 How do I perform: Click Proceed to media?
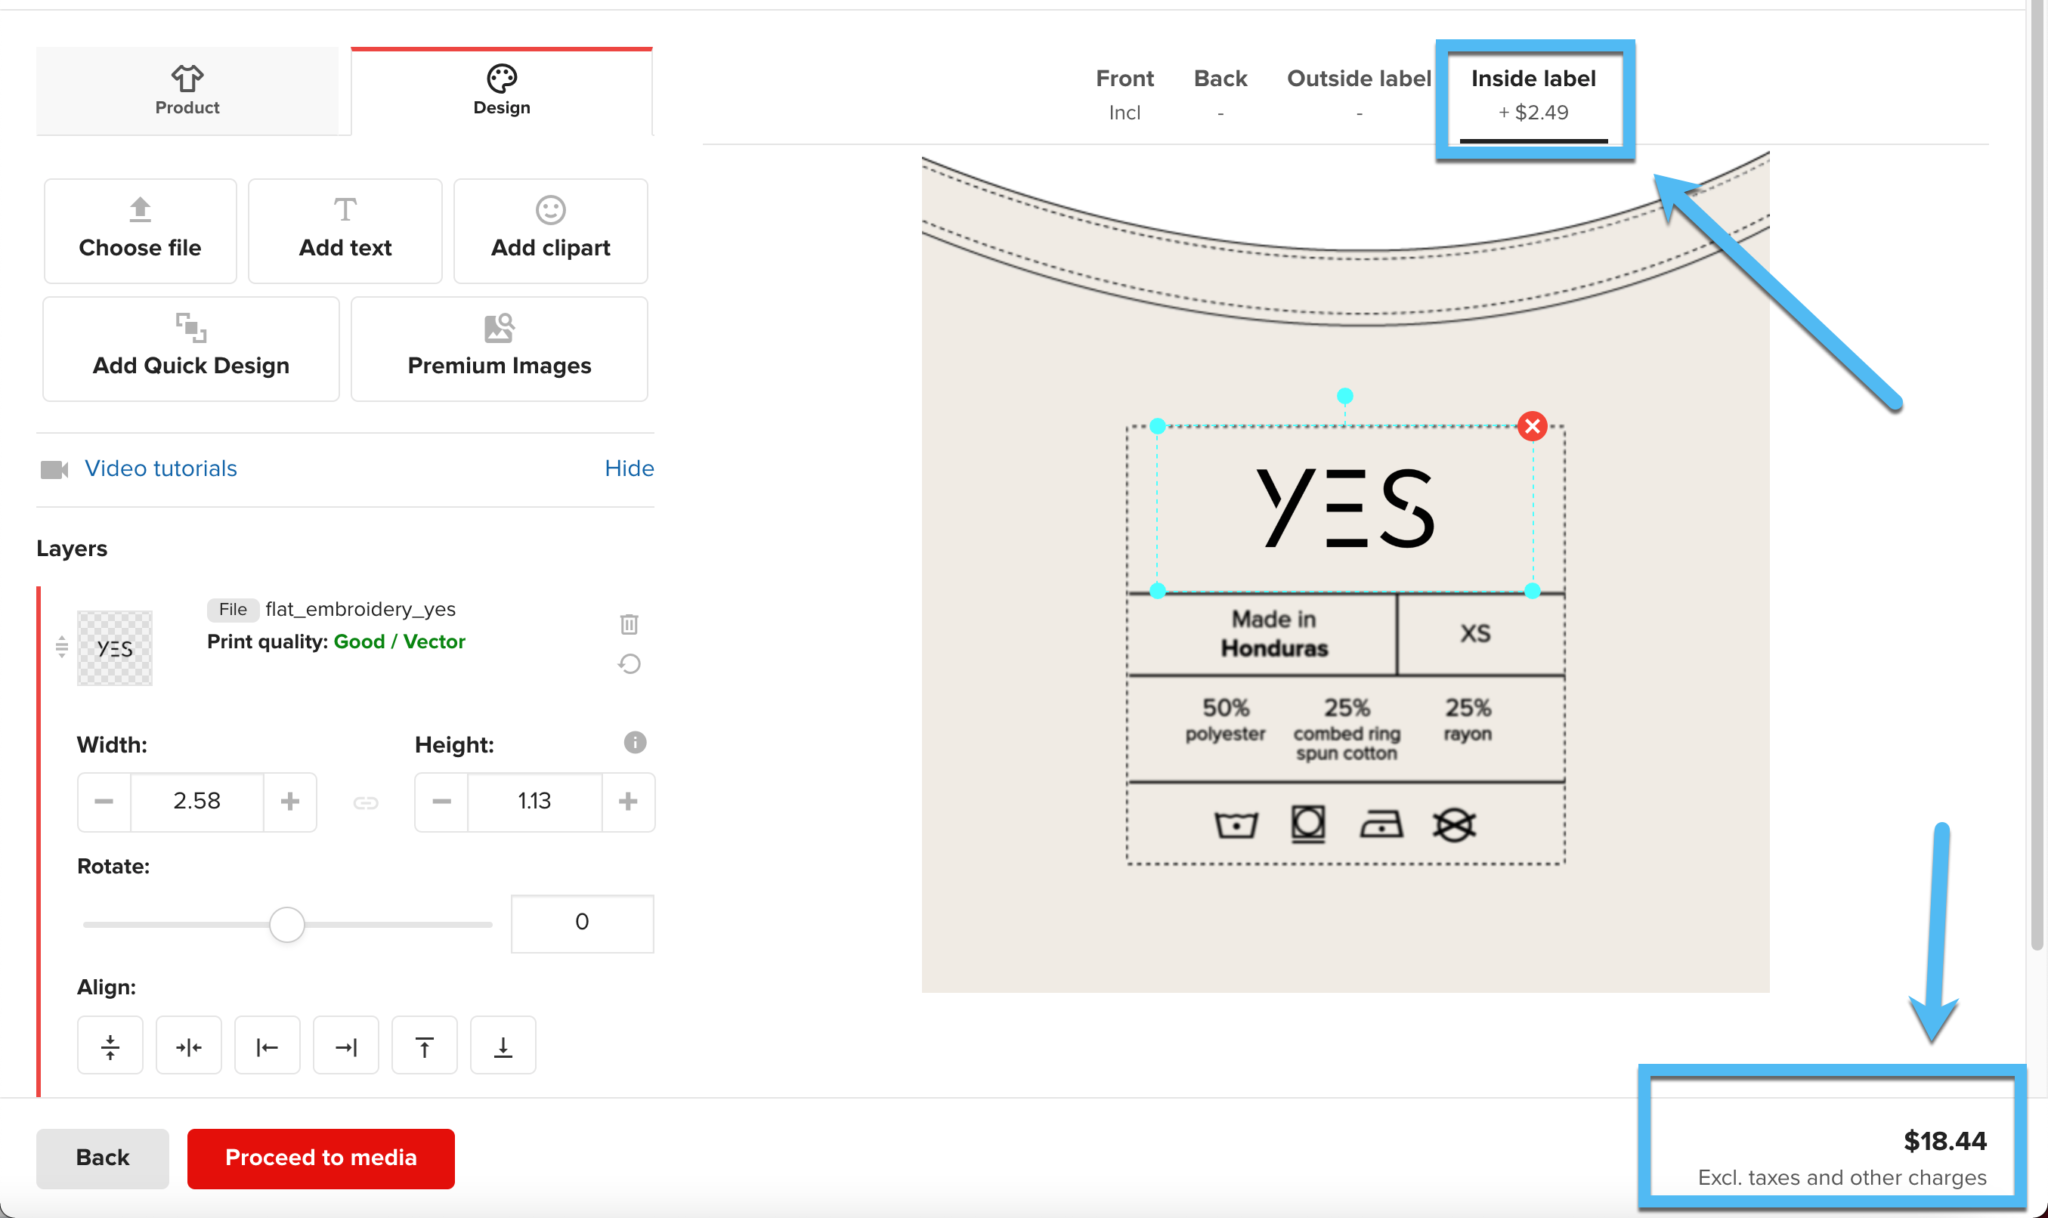(x=320, y=1158)
